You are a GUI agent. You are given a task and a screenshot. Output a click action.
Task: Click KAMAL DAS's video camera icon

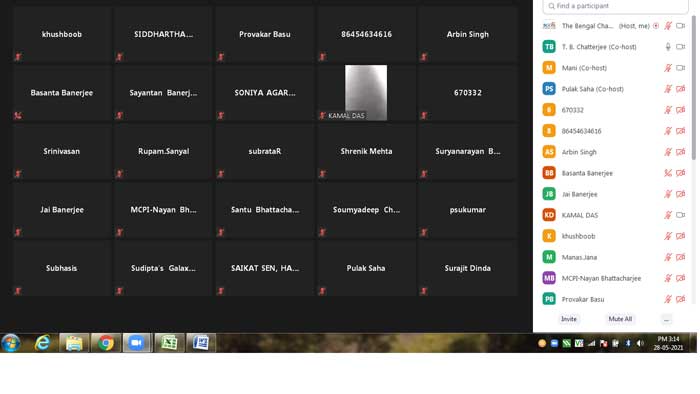(x=680, y=215)
